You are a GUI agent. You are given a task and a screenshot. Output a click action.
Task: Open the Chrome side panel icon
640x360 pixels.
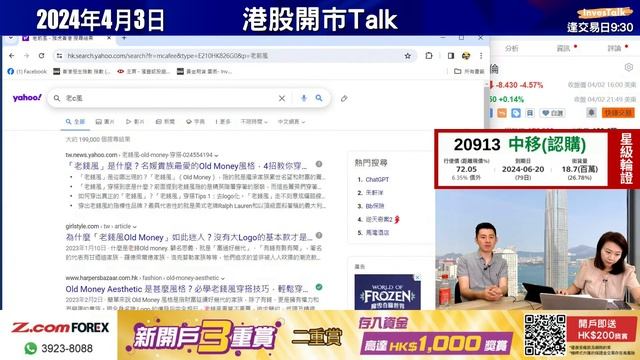click(451, 56)
